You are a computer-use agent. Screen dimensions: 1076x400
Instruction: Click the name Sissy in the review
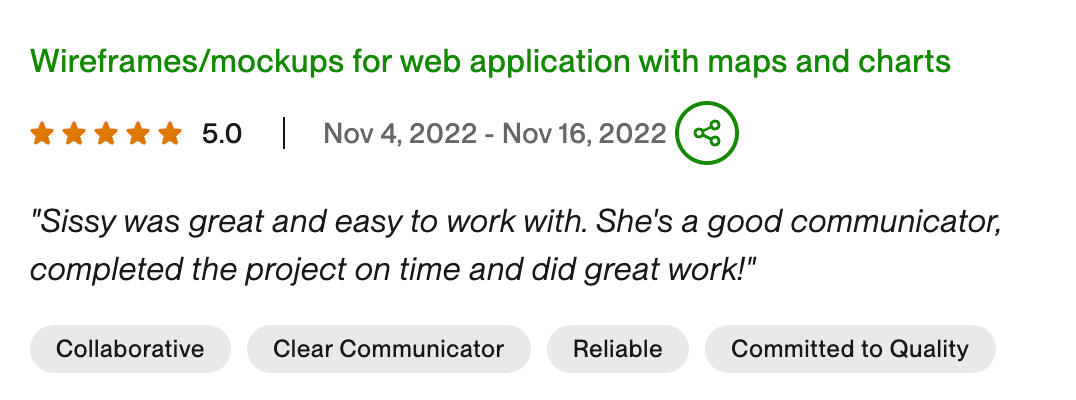coord(70,221)
